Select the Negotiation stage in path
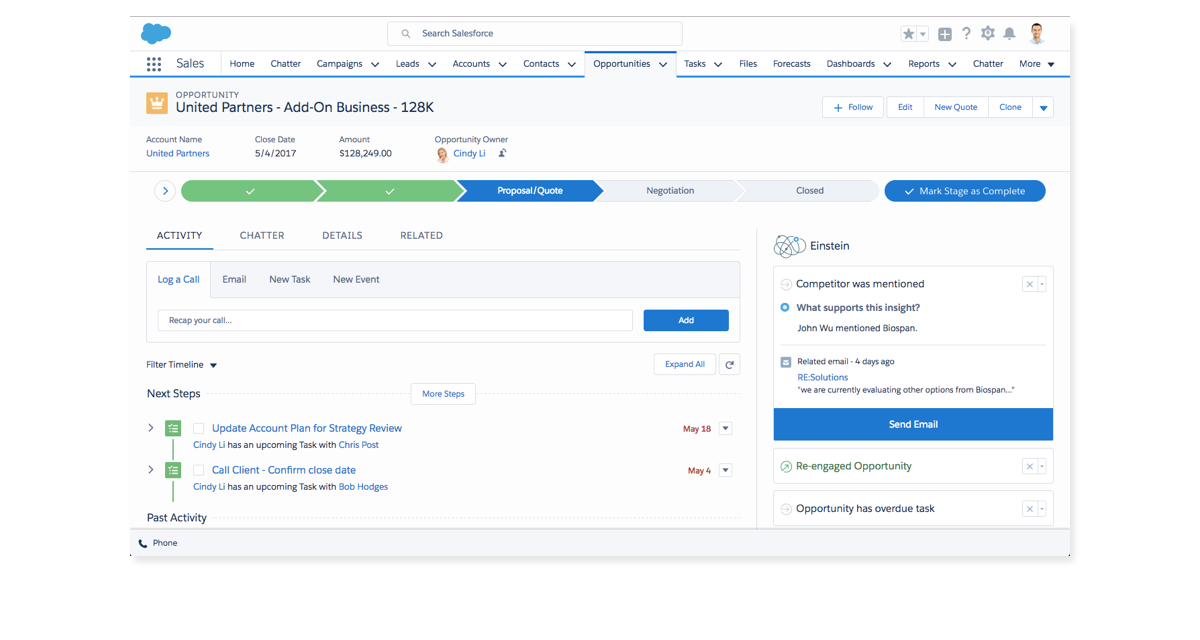The height and width of the screenshot is (640, 1200). [x=670, y=191]
